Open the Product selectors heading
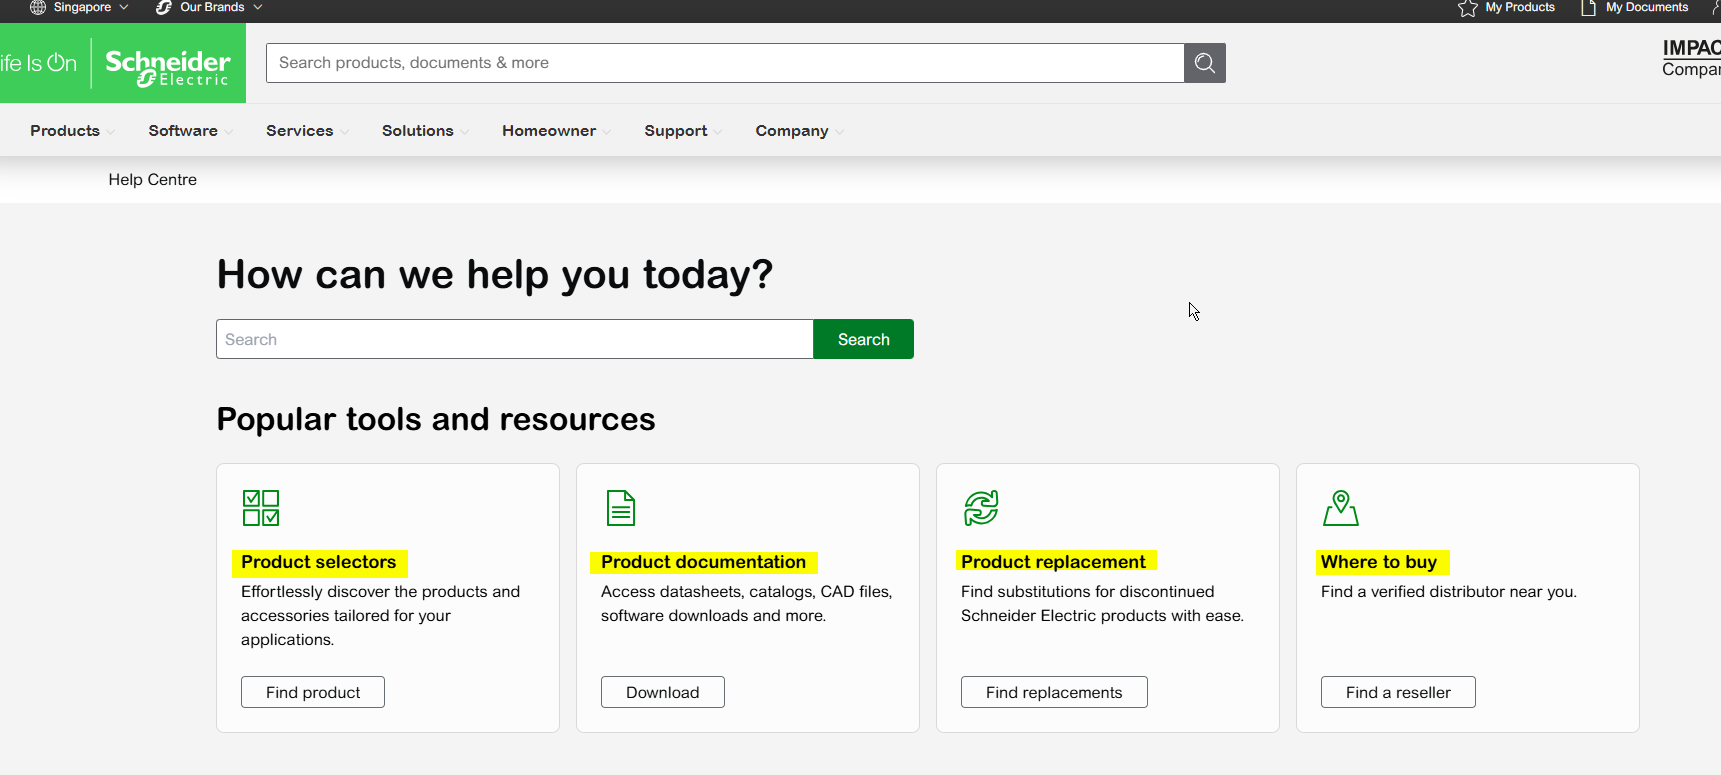 319,562
